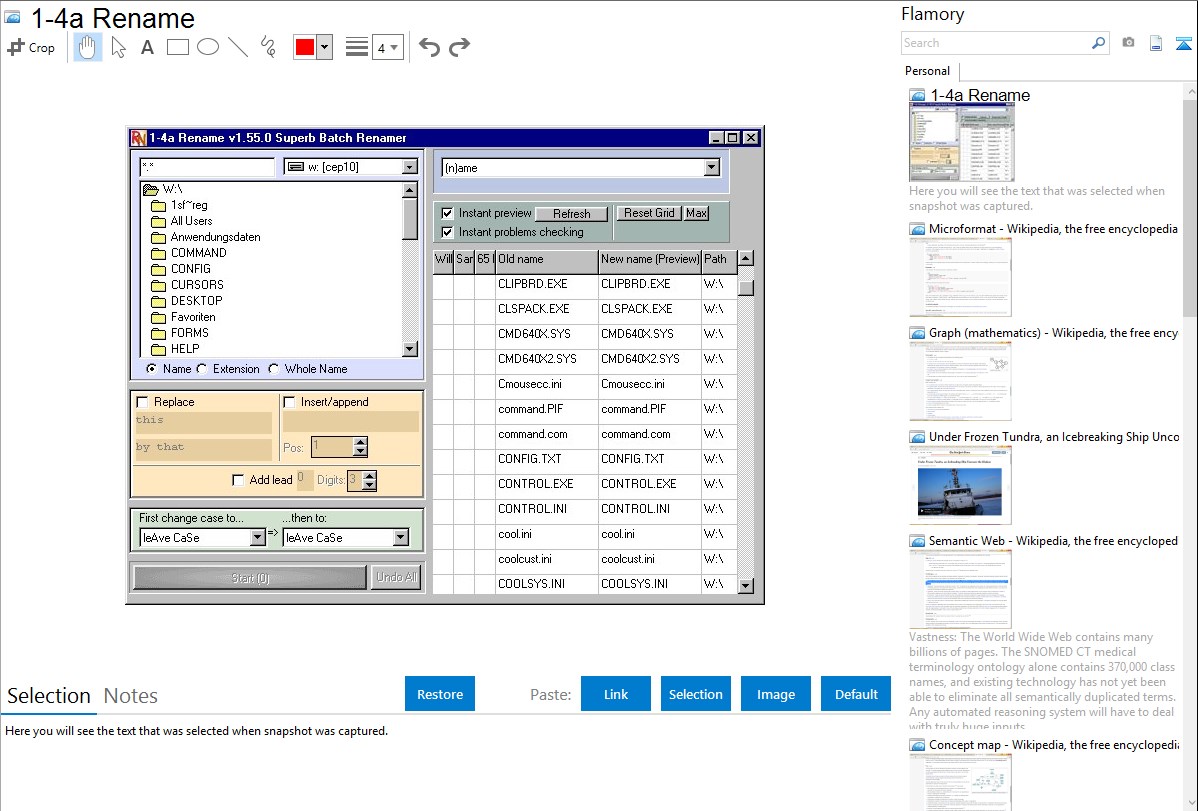Screen dimensions: 1198x811
Task: Select the Crop tool
Action: (31, 47)
